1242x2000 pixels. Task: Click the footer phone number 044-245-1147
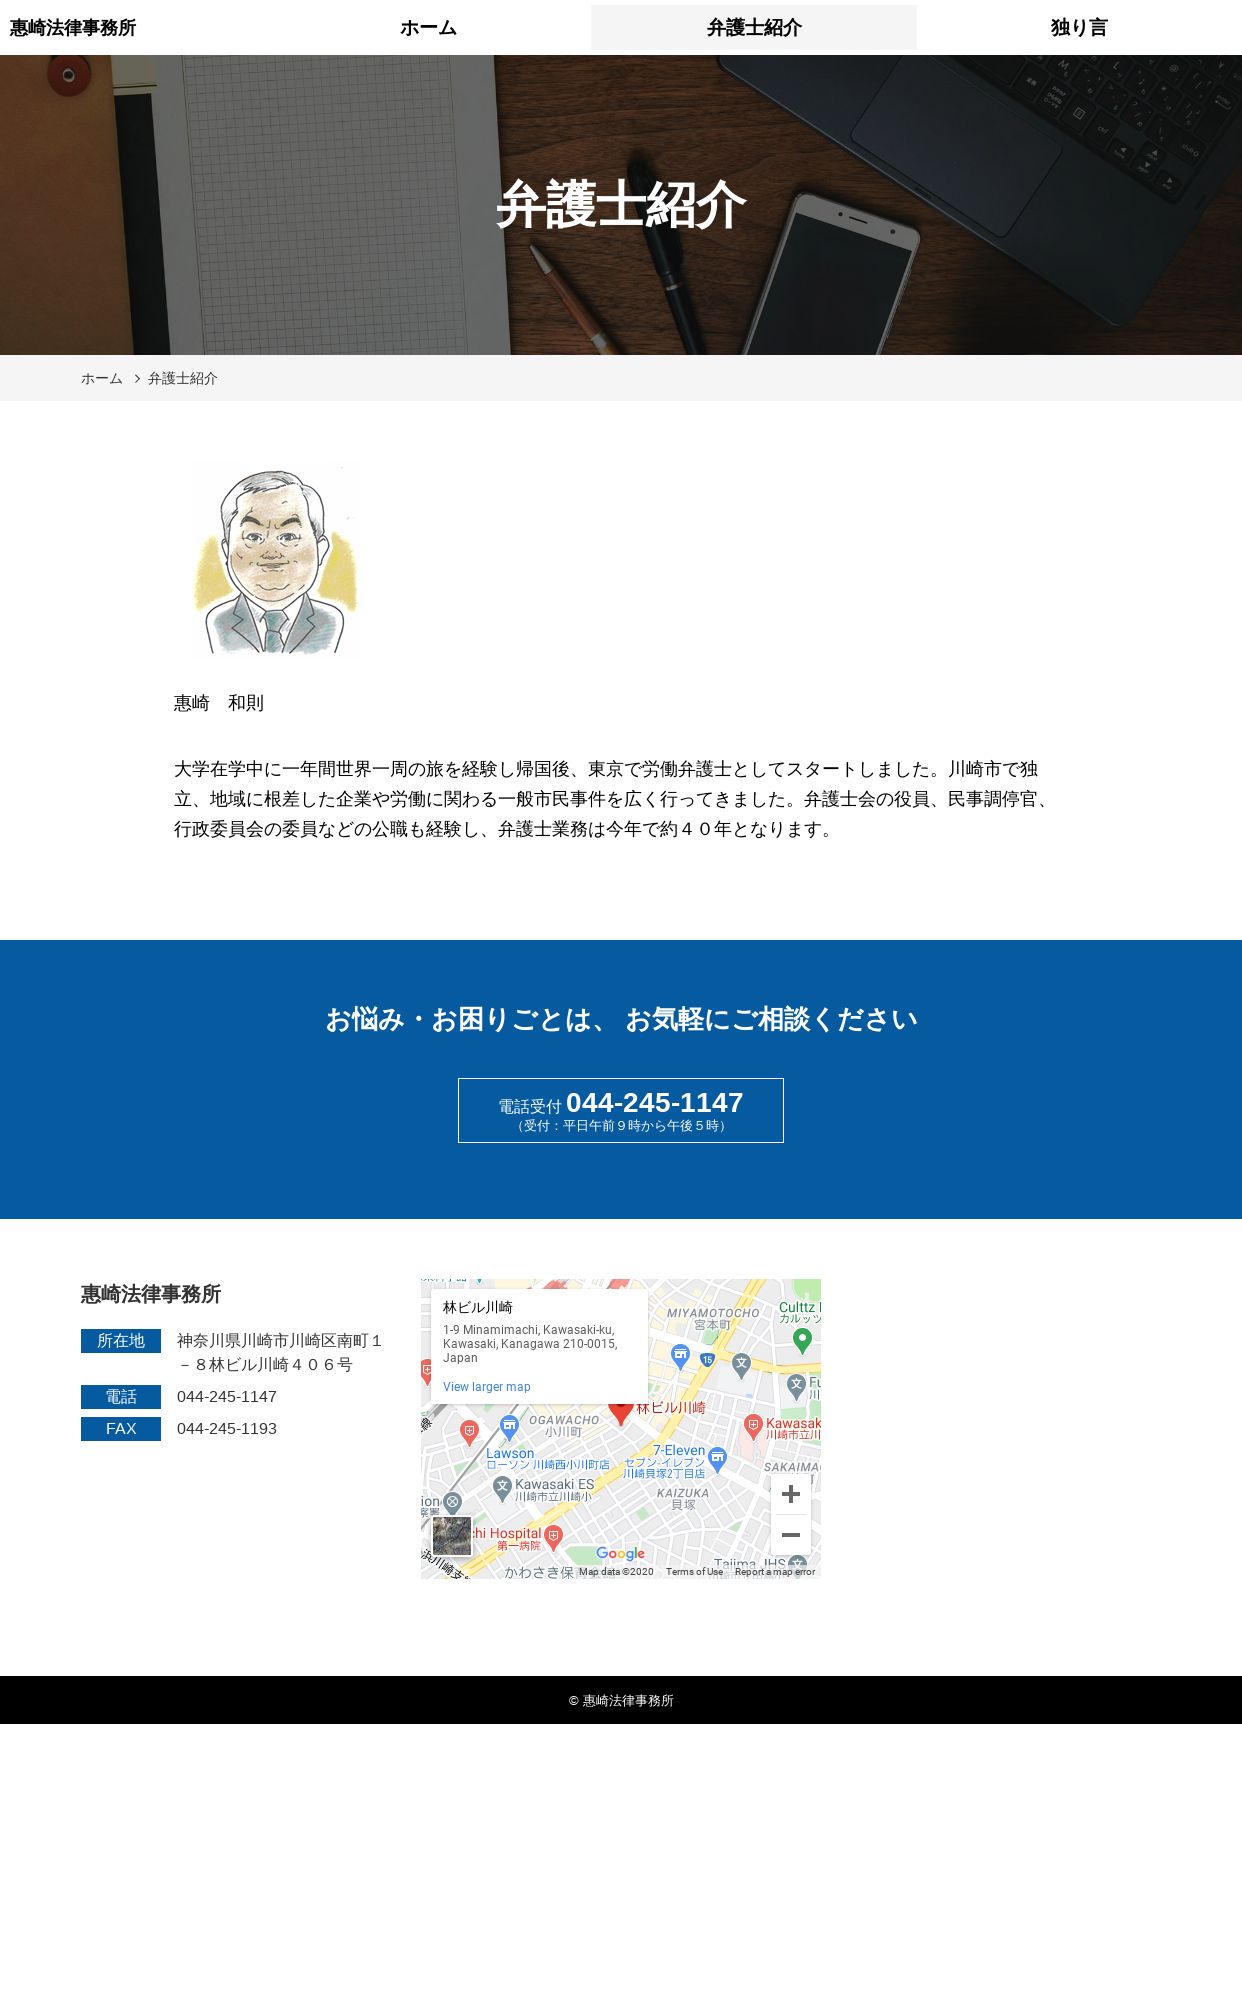click(227, 1397)
